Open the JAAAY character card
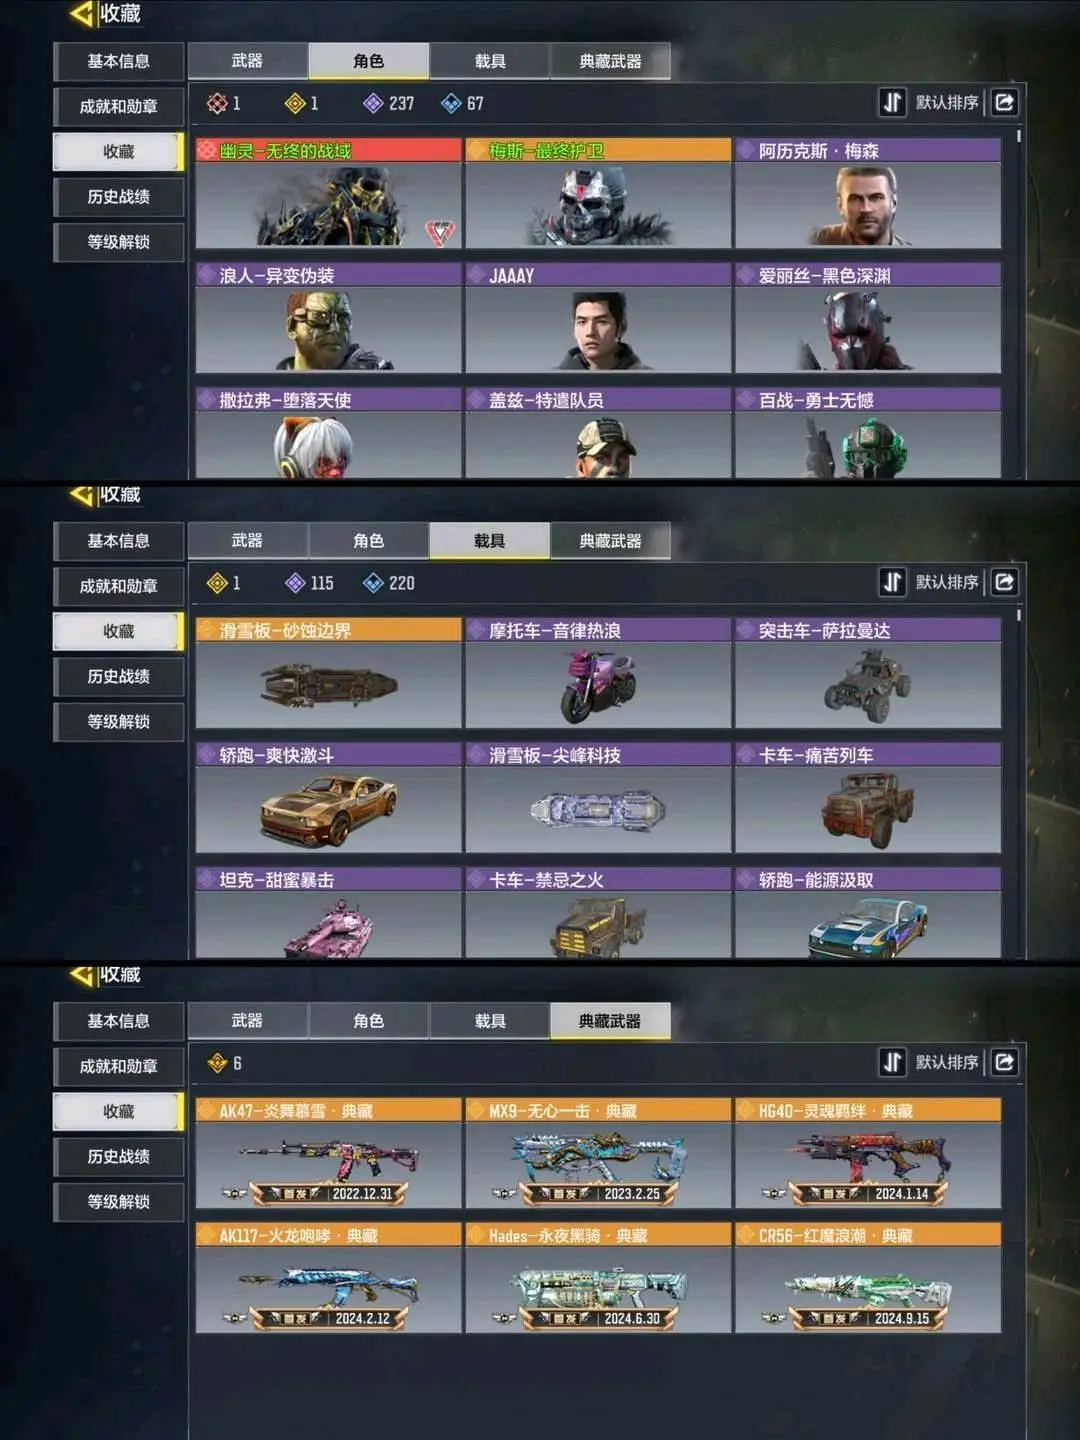Viewport: 1080px width, 1440px height. tap(598, 318)
